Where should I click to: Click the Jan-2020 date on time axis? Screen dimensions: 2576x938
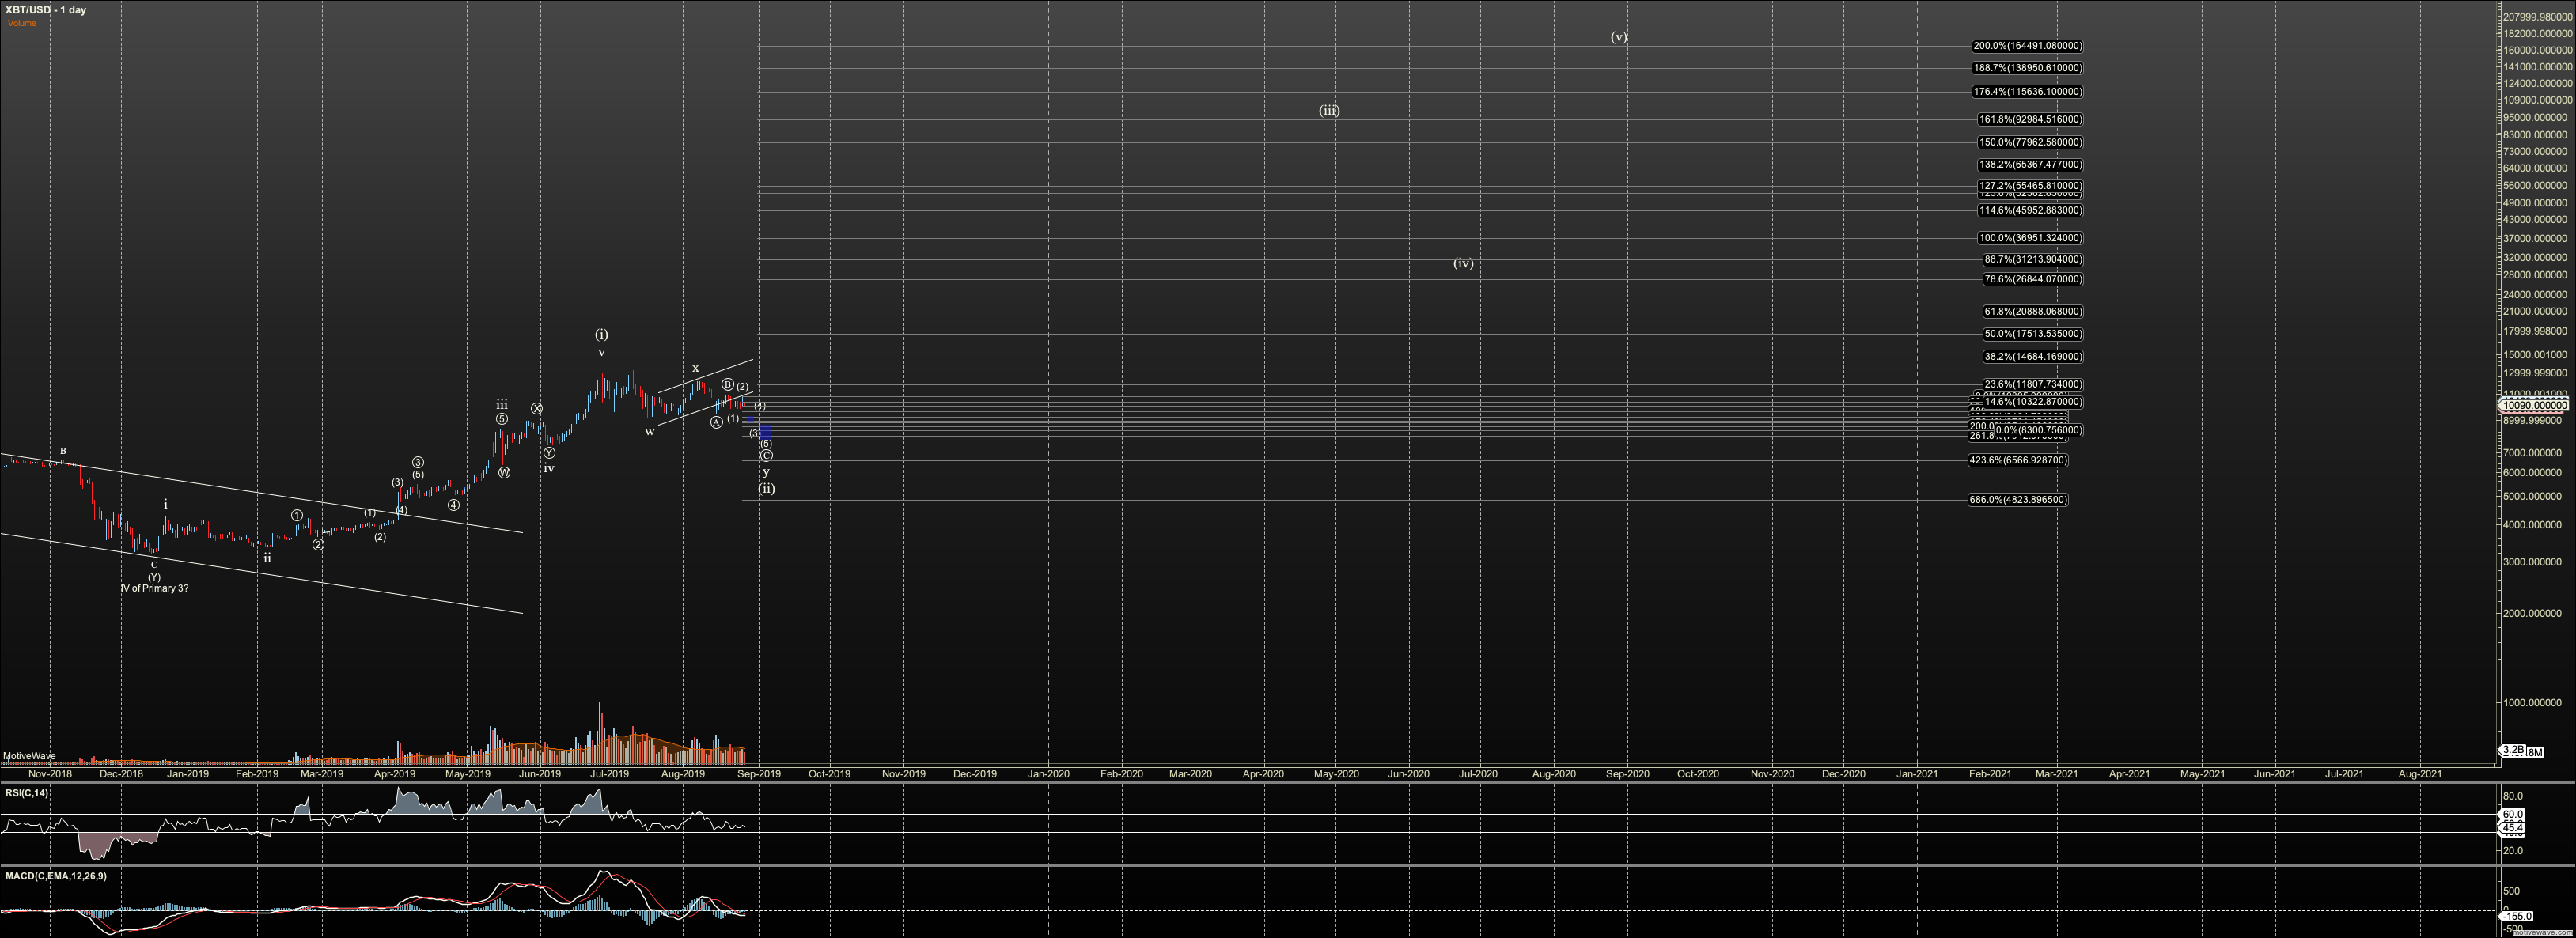pos(1048,774)
